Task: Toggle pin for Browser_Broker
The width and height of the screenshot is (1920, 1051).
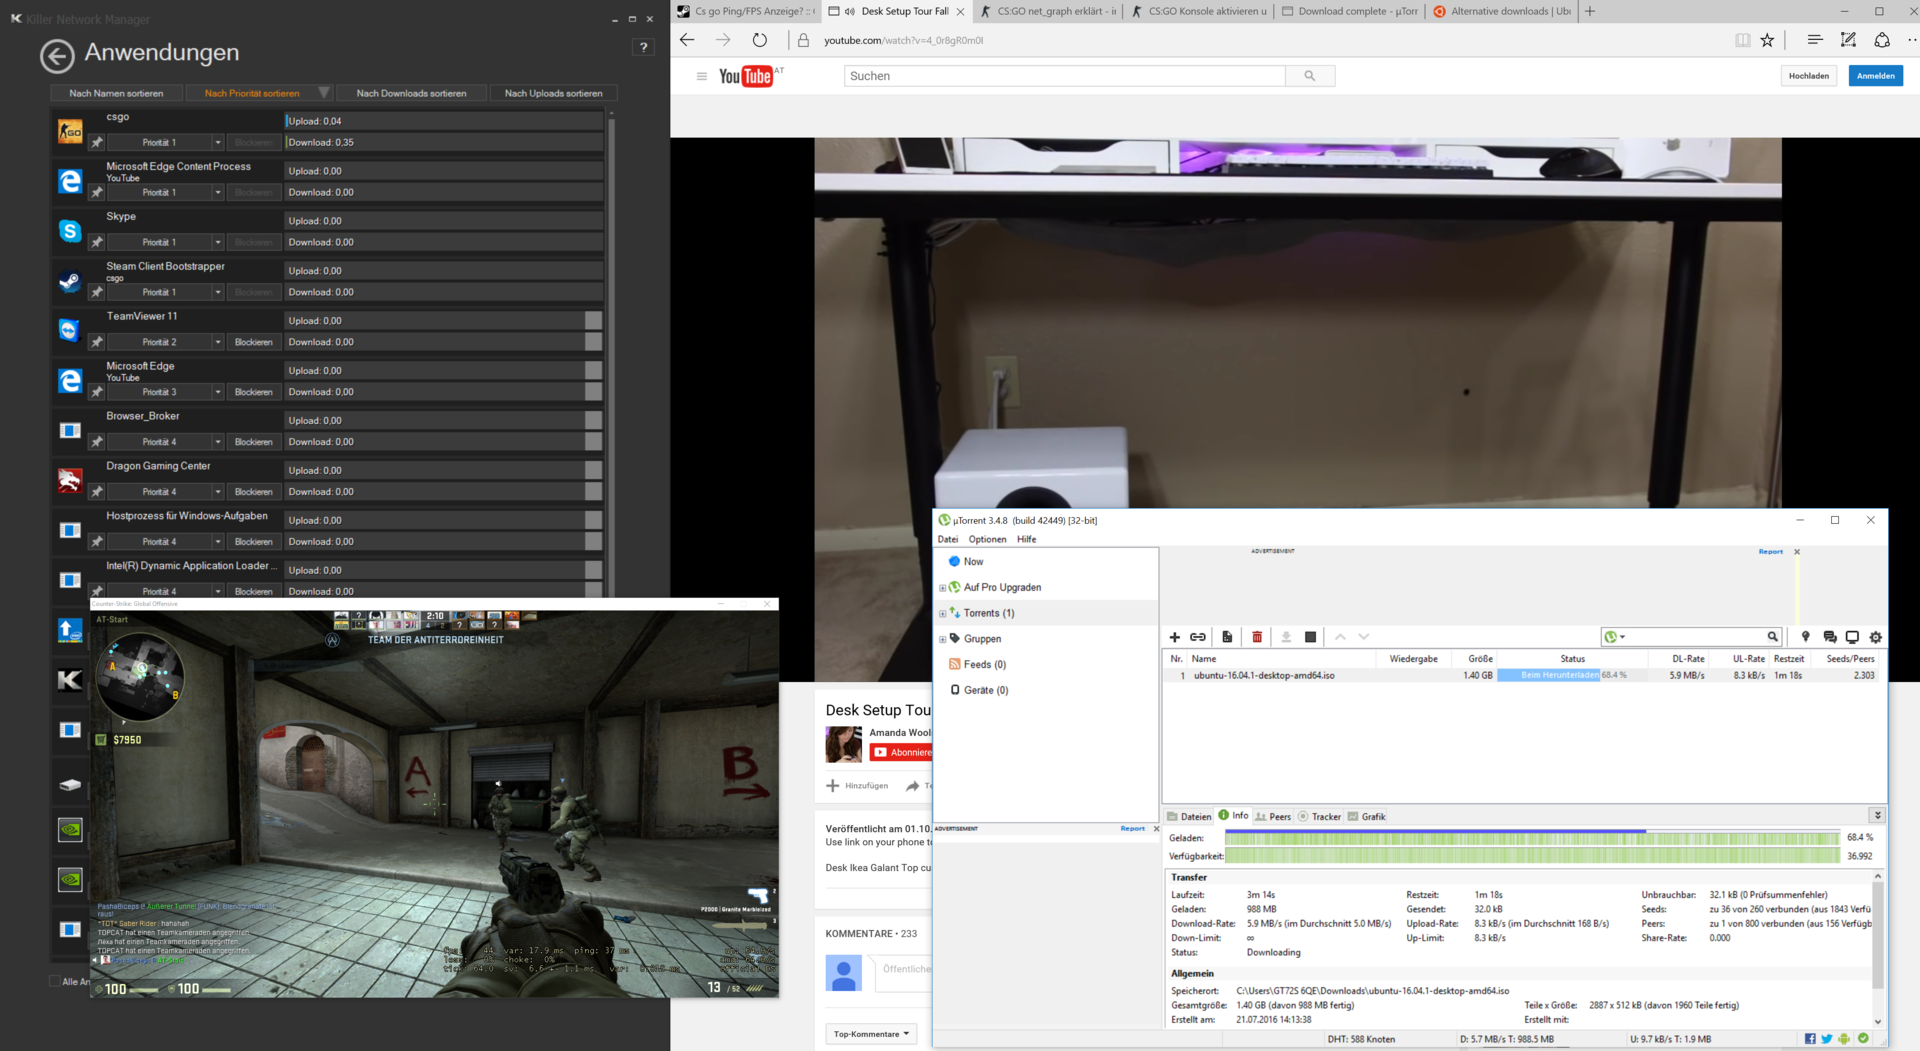Action: (97, 442)
